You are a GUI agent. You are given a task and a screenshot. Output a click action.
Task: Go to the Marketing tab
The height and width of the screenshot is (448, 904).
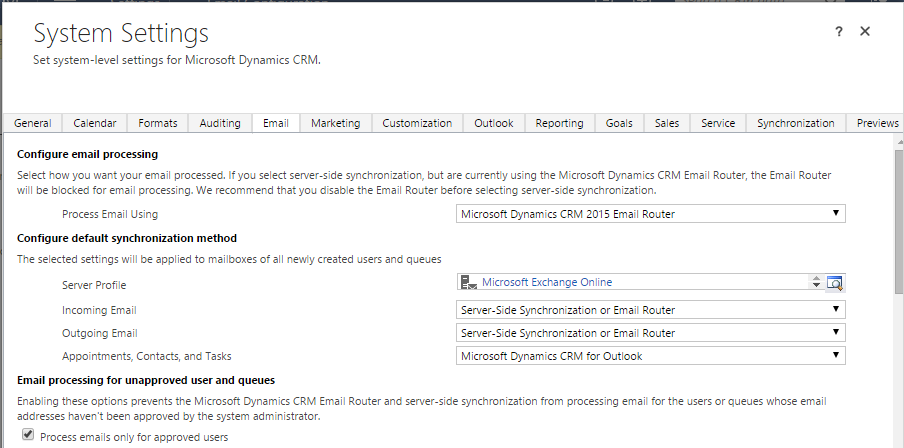[336, 123]
